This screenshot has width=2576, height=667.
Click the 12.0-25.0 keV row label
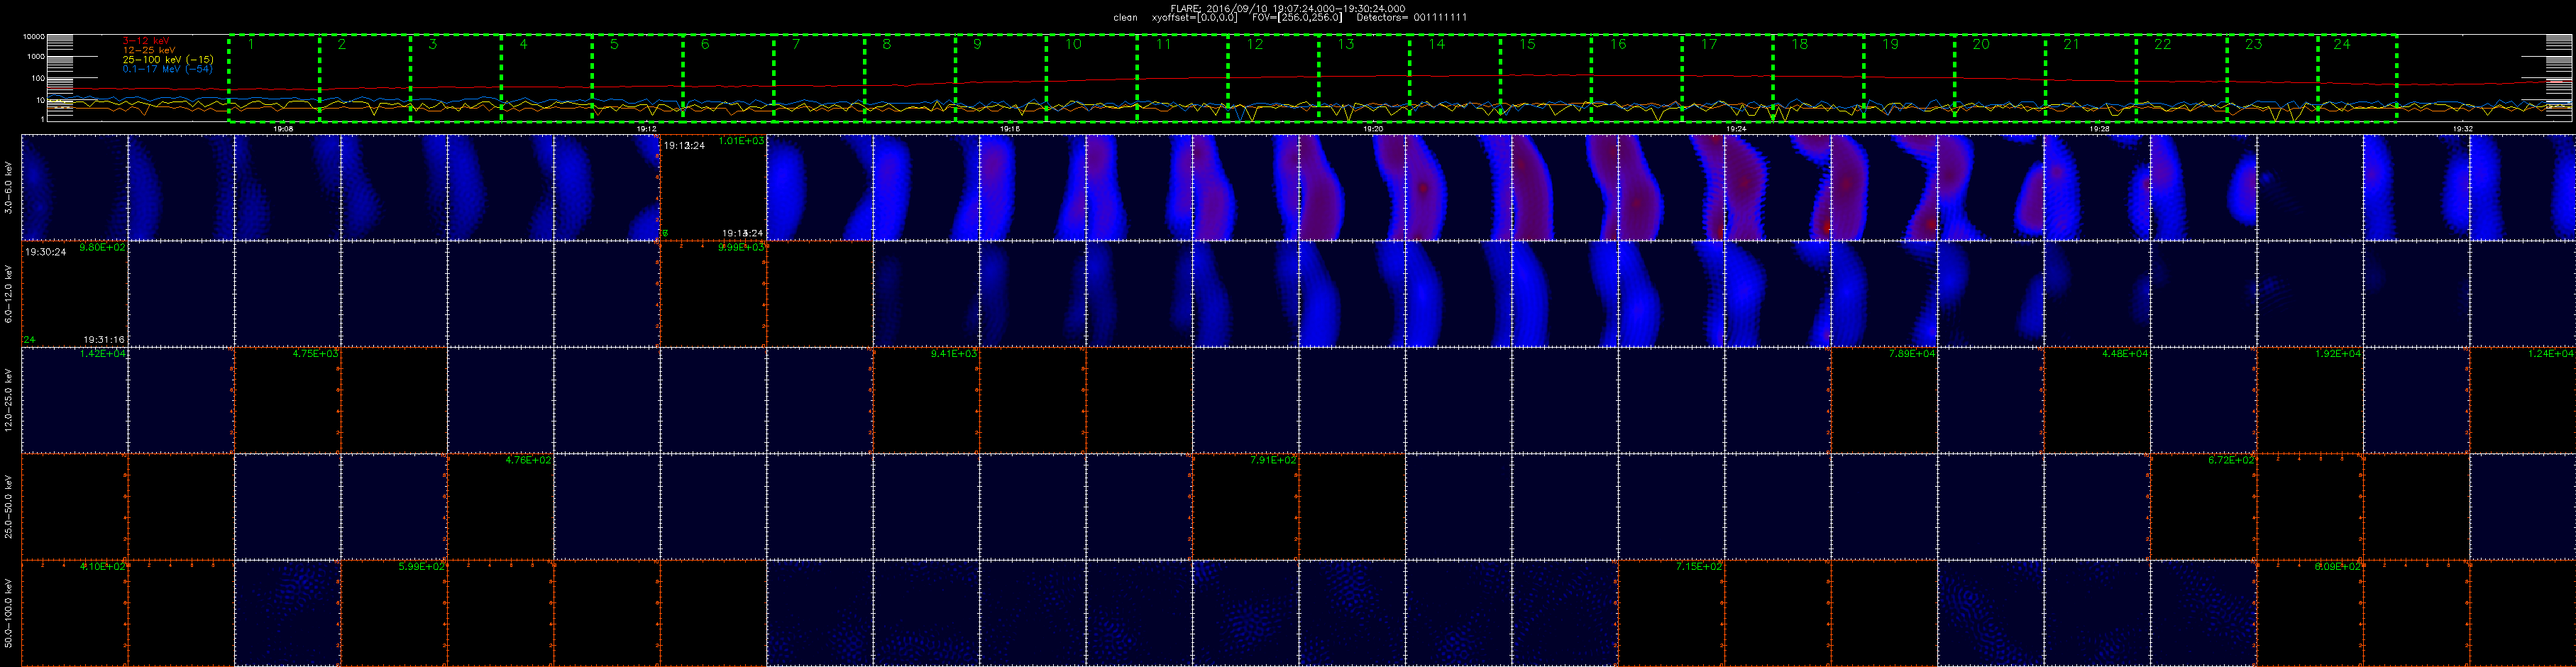tap(9, 400)
